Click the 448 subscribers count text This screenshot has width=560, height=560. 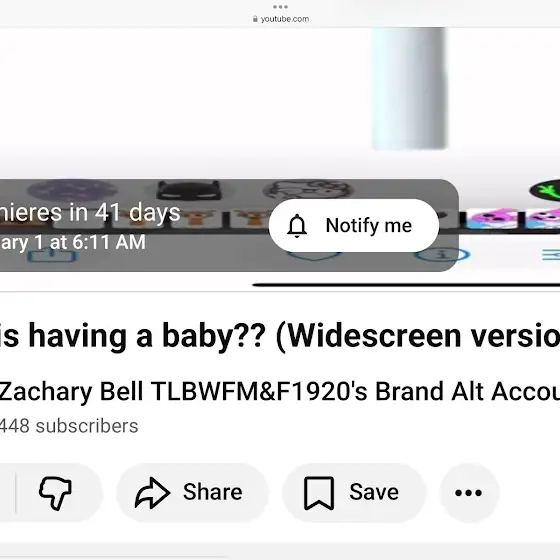pyautogui.click(x=69, y=426)
